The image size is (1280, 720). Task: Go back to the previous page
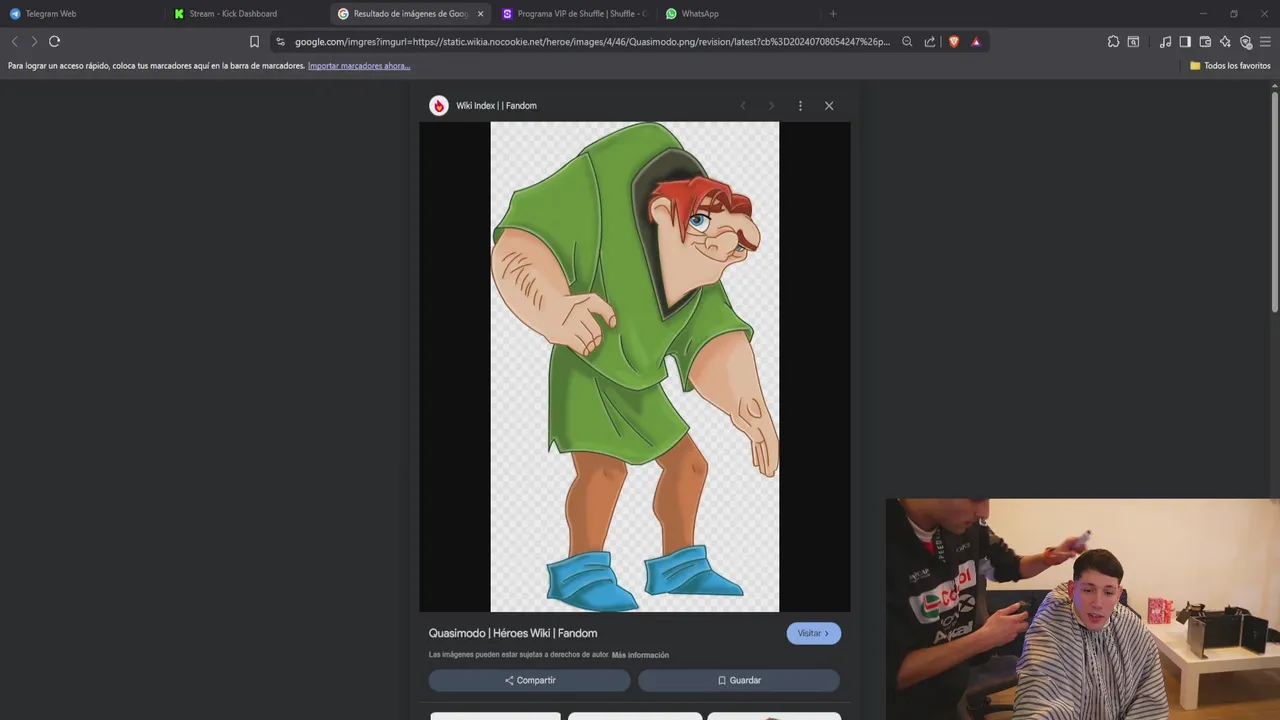point(14,41)
